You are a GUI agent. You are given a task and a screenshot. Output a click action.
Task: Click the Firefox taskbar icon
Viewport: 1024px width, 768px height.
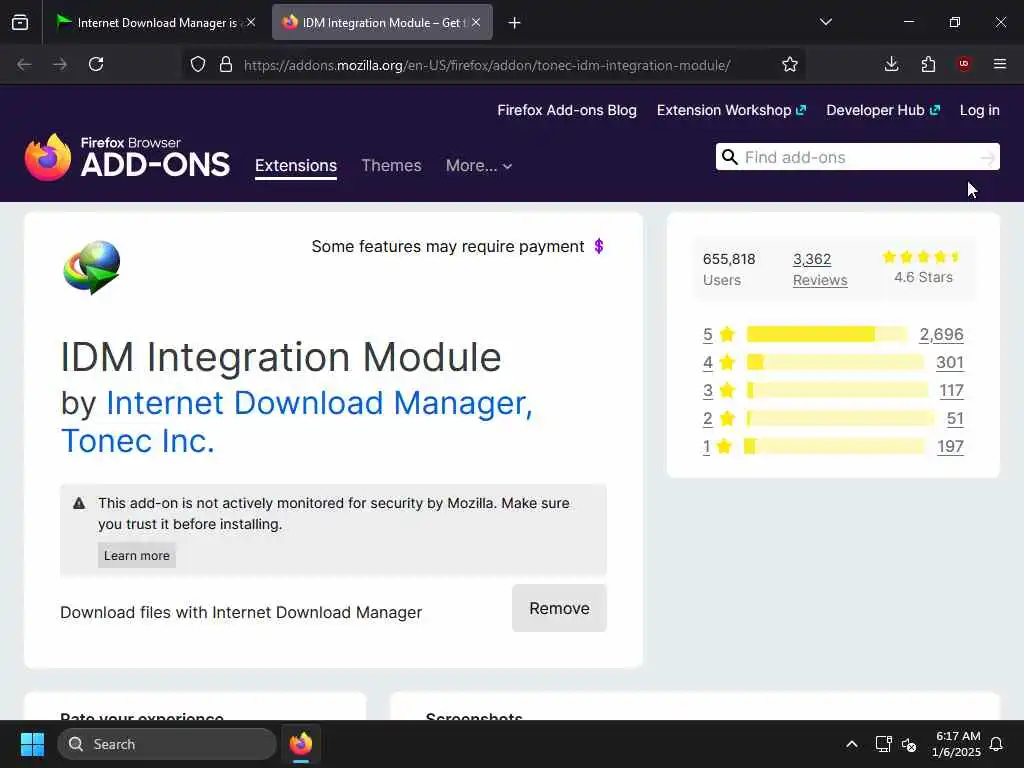coord(301,744)
